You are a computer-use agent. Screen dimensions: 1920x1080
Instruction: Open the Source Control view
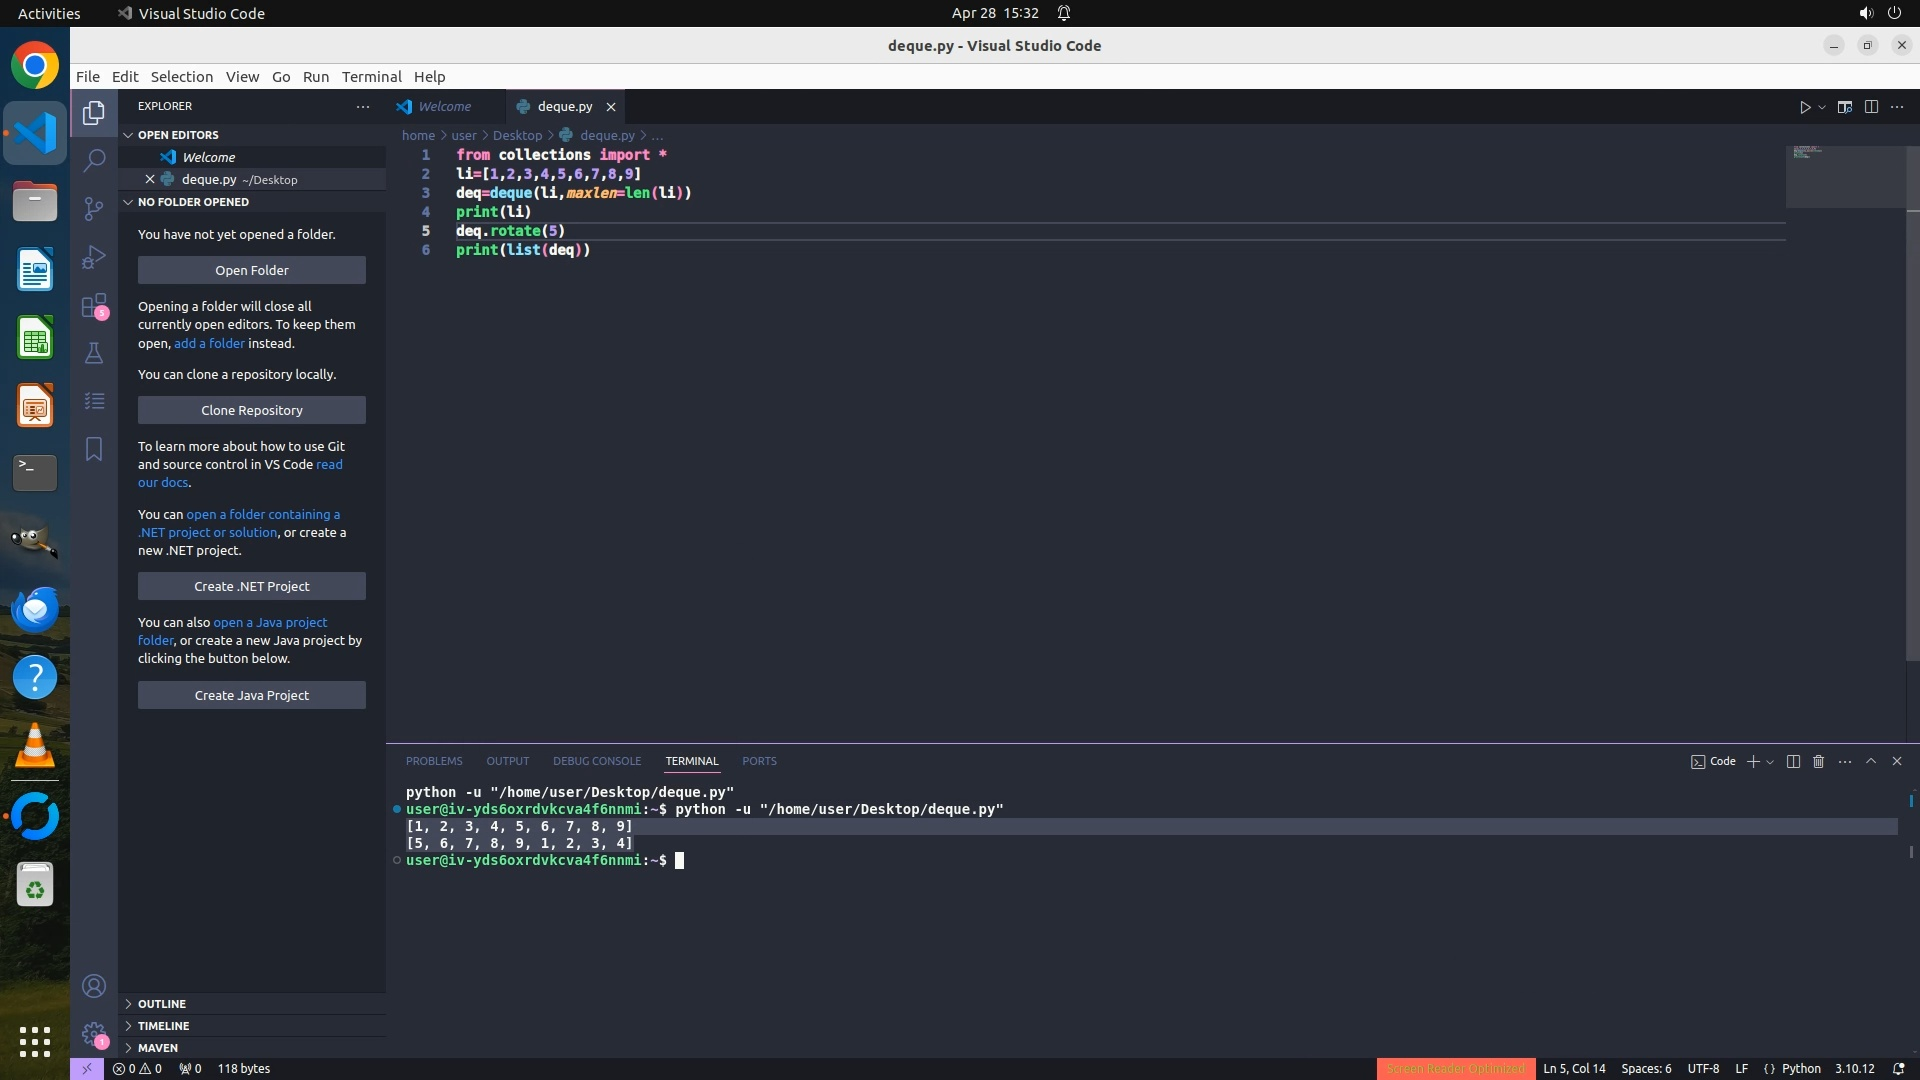click(94, 208)
